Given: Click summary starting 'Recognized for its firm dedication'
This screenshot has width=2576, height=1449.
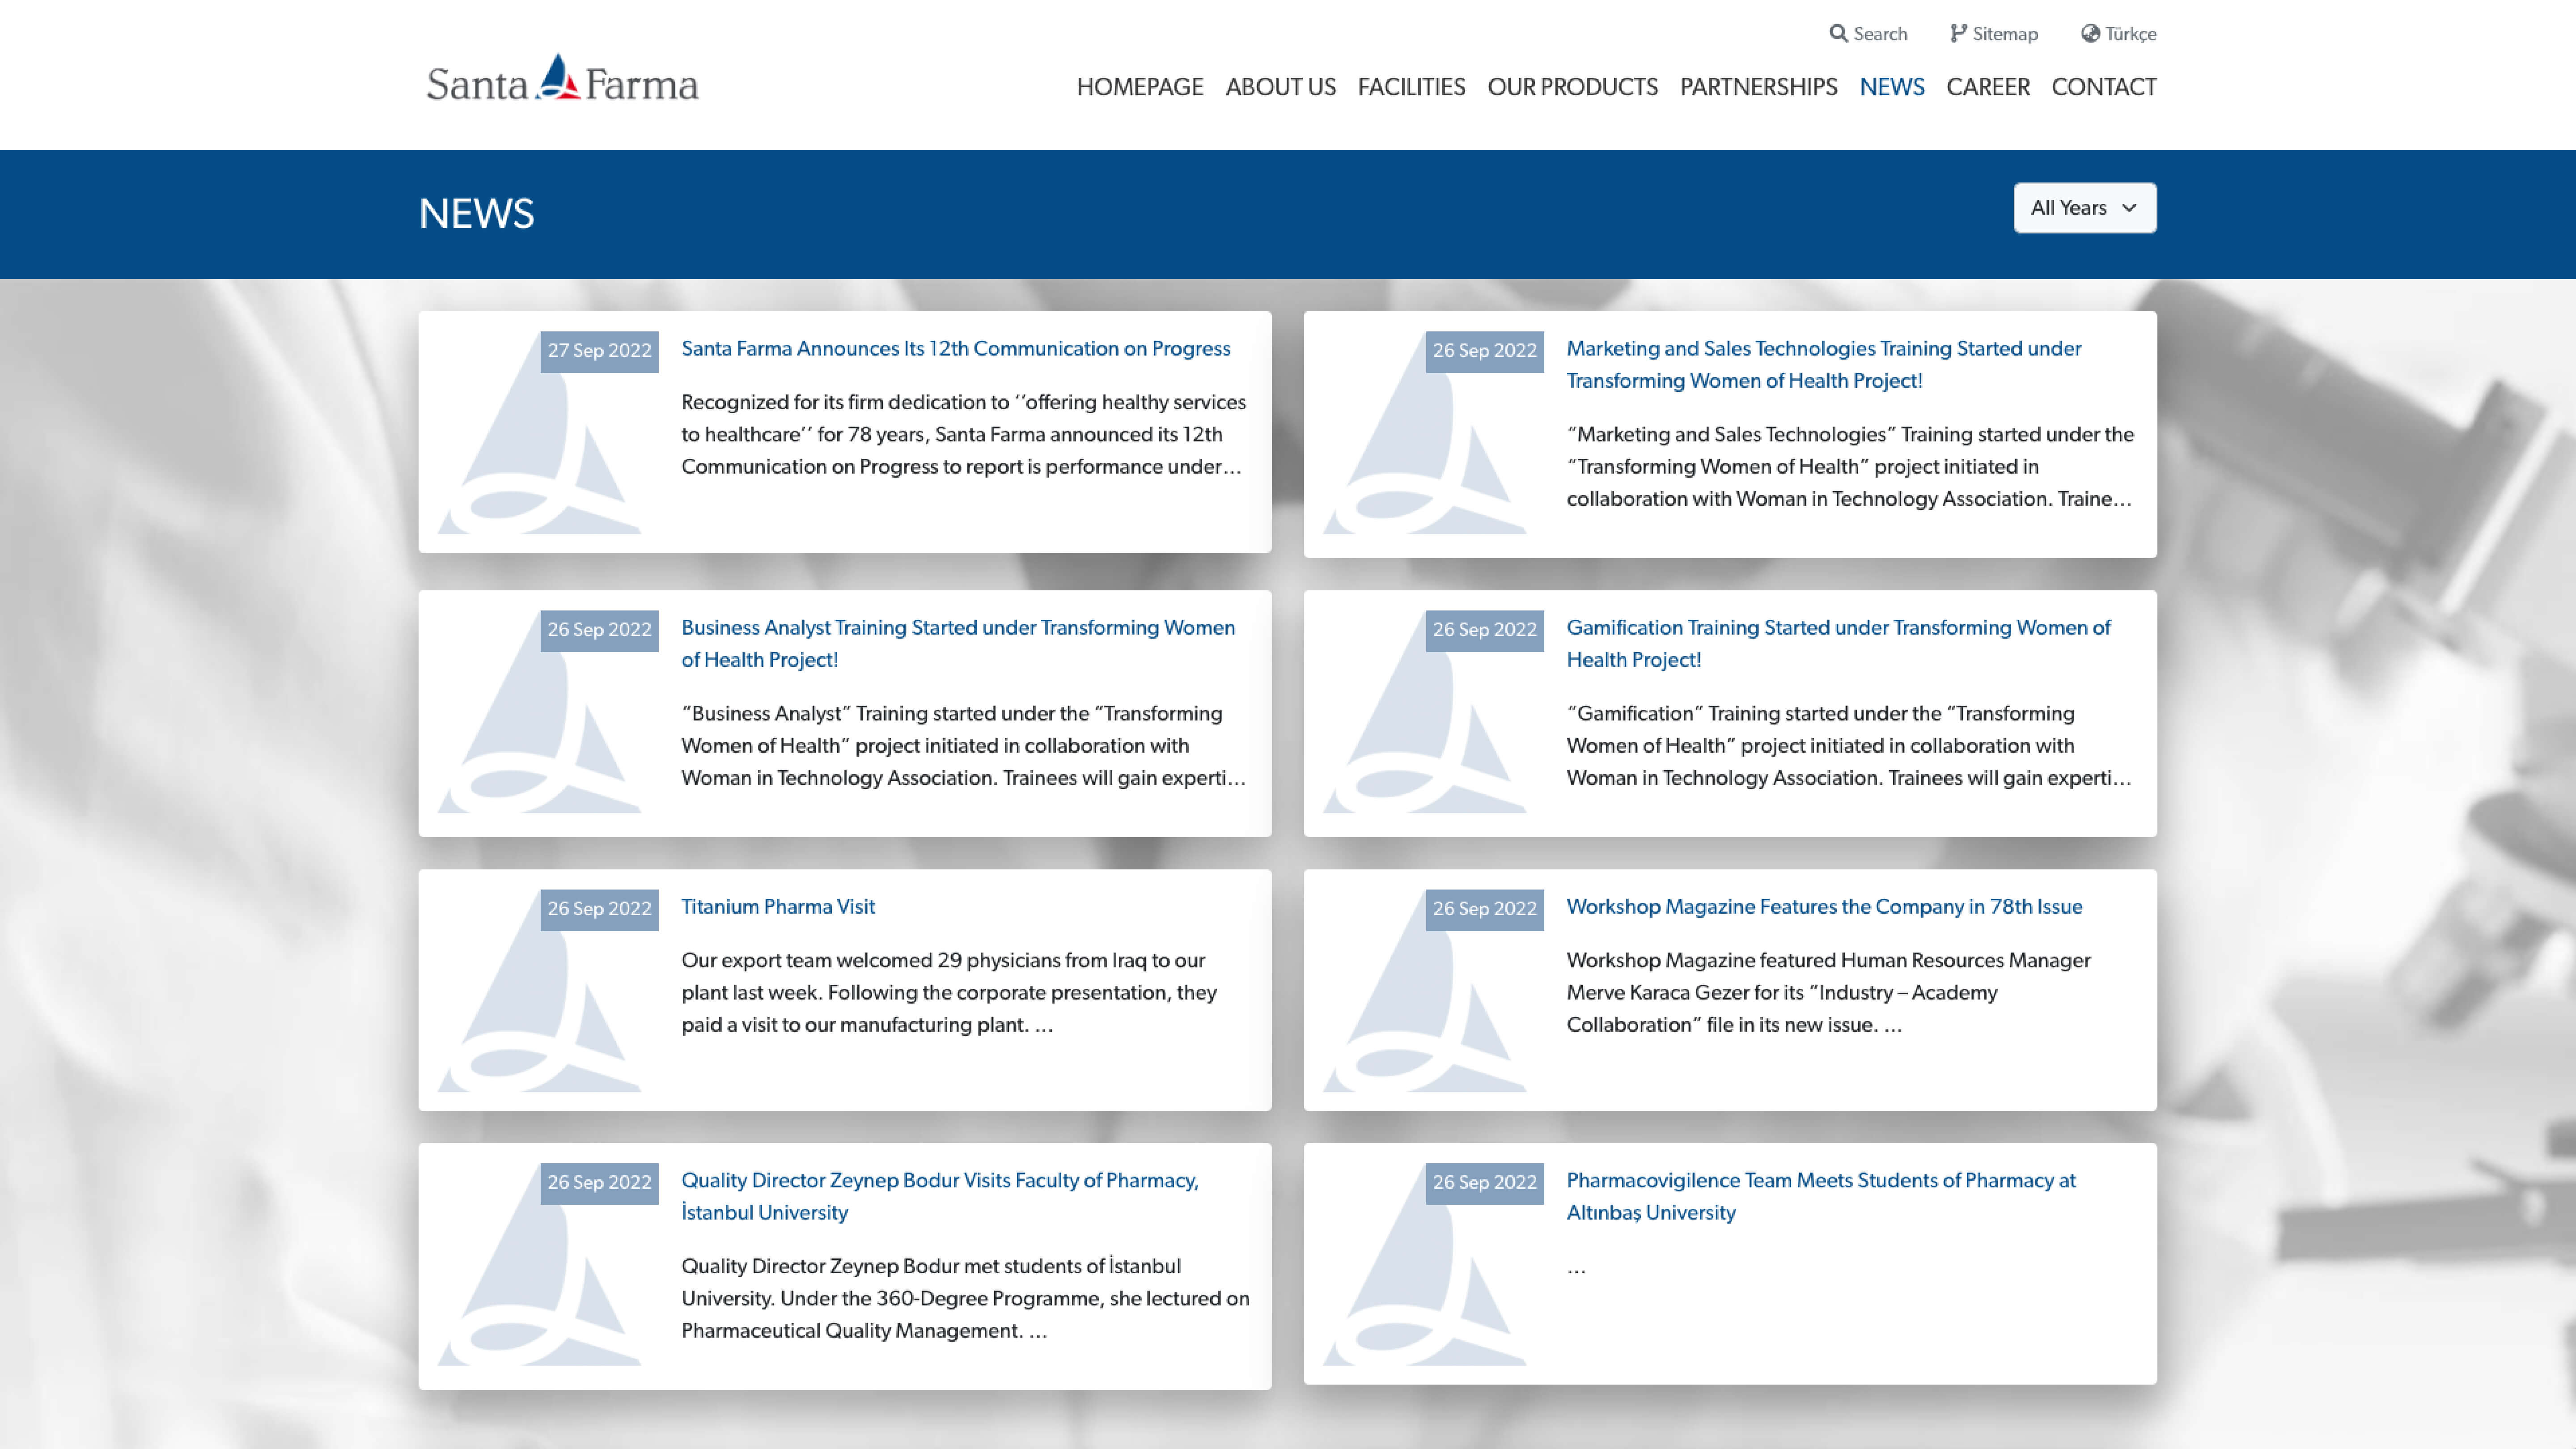Looking at the screenshot, I should click(964, 435).
